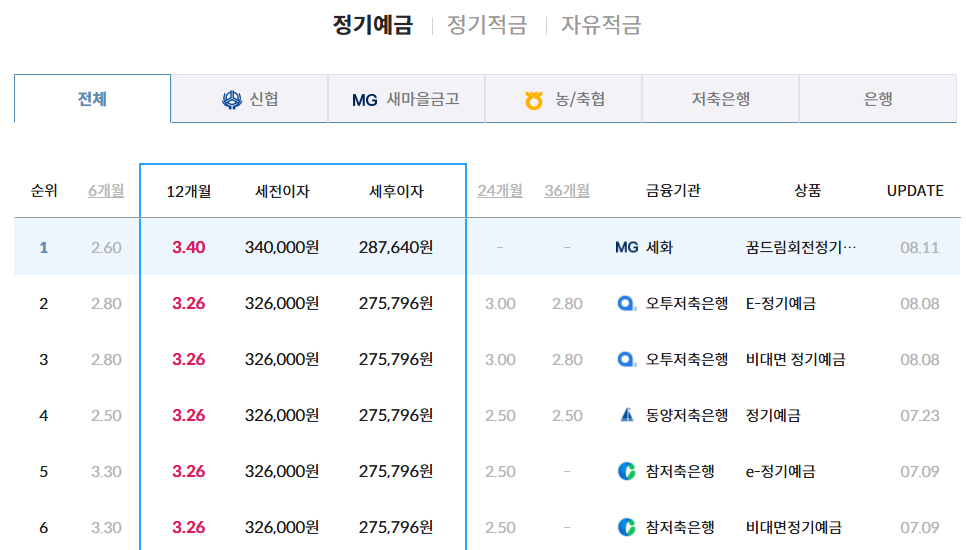
Task: Open the 농/축협 tab
Action: click(x=564, y=99)
